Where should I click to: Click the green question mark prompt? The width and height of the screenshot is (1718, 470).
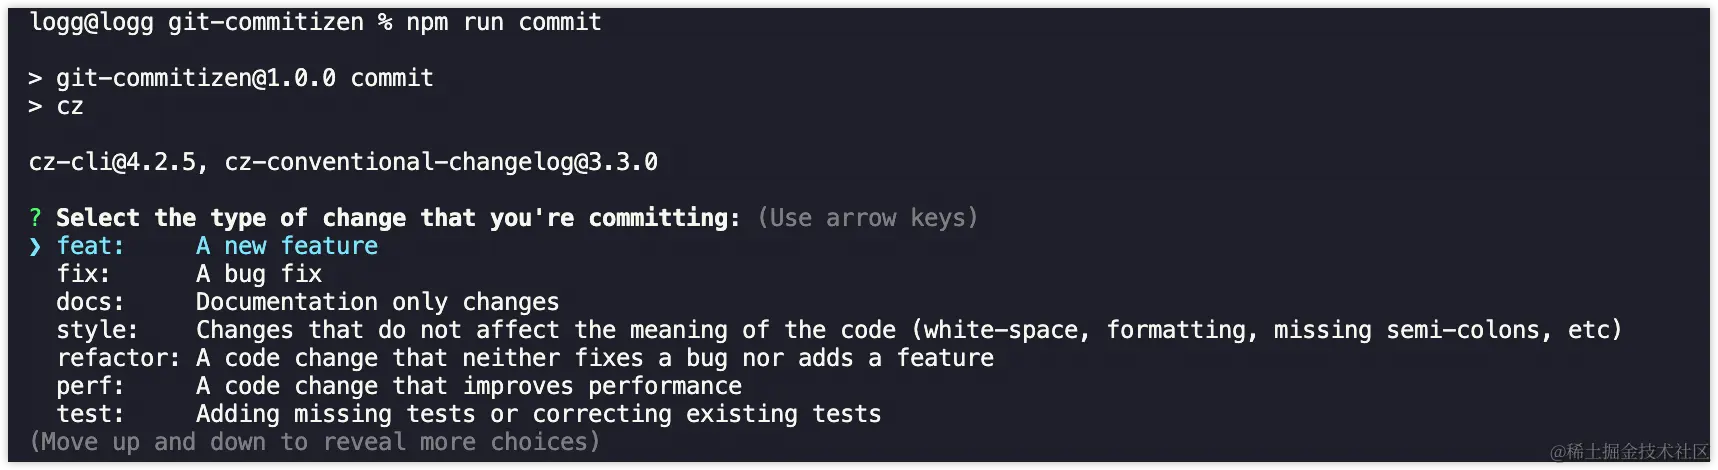(35, 218)
